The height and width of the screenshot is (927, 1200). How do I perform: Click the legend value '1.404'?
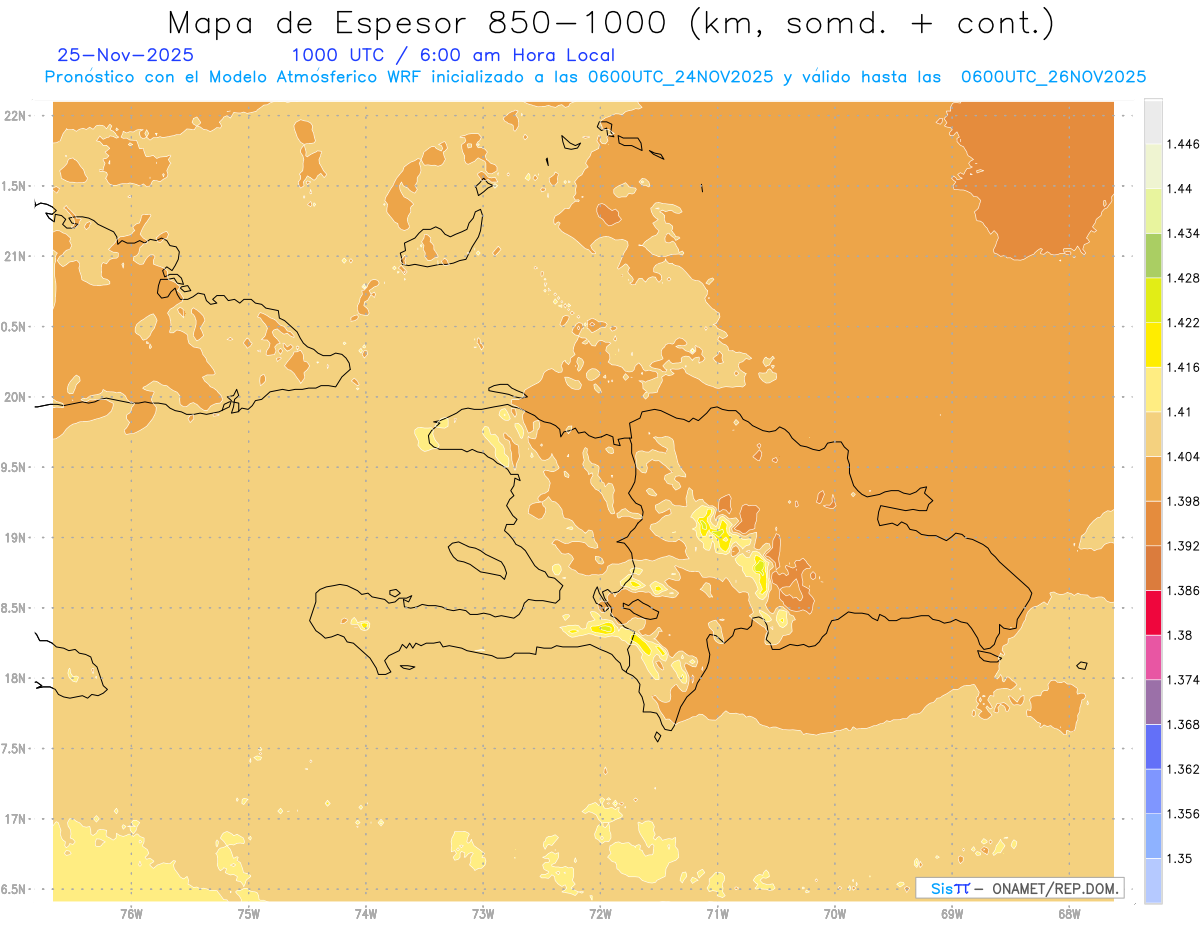tap(1184, 456)
